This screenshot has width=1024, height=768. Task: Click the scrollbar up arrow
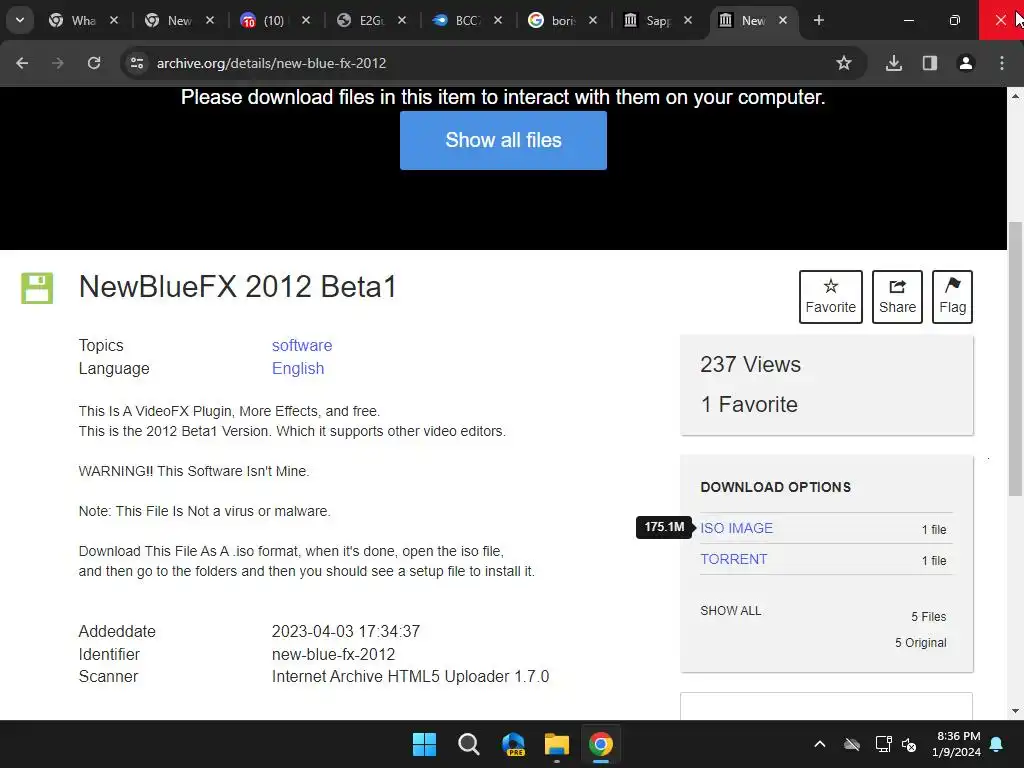pyautogui.click(x=1015, y=97)
